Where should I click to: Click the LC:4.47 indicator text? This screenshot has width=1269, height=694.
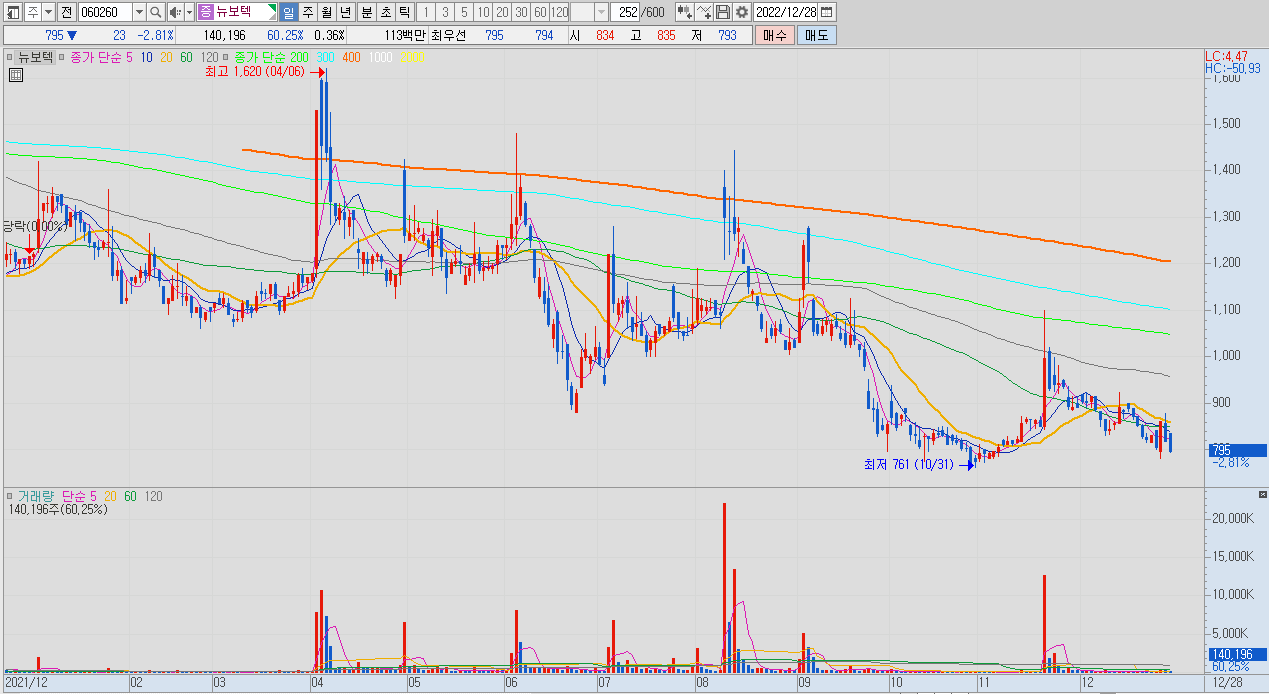pos(1227,56)
